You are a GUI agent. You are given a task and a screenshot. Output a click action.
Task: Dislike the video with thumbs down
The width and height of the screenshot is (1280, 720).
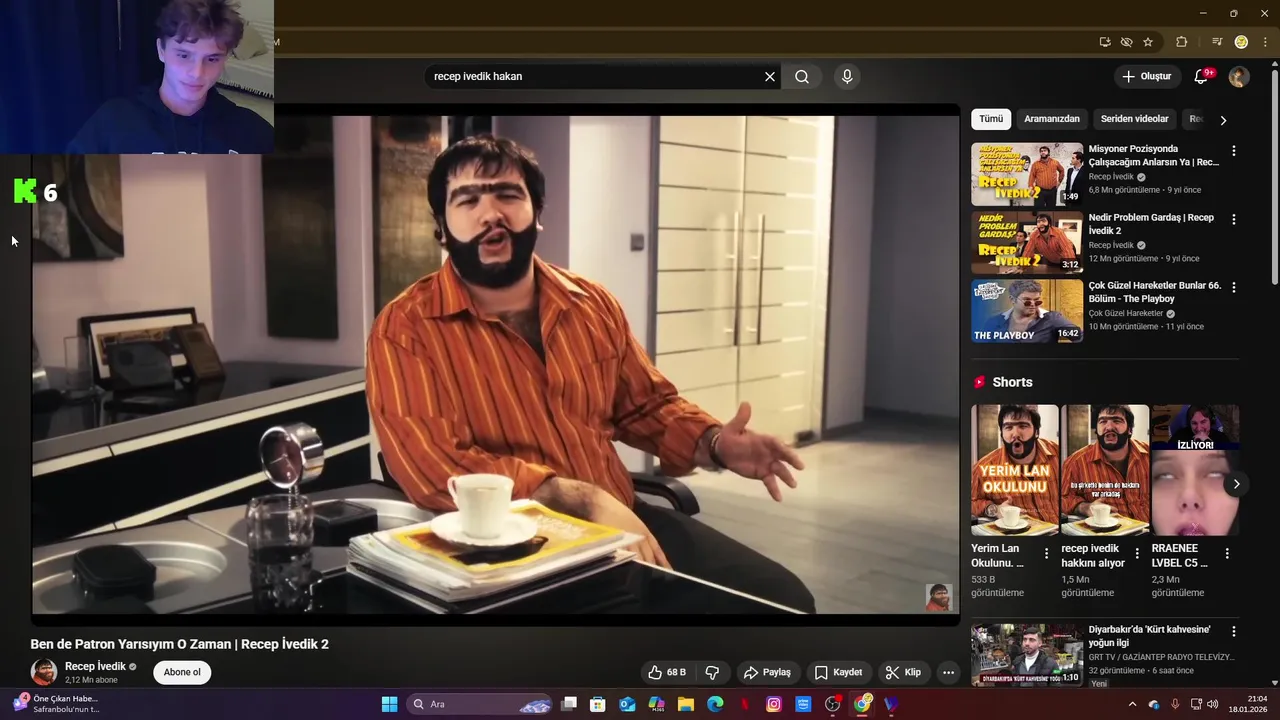(712, 672)
